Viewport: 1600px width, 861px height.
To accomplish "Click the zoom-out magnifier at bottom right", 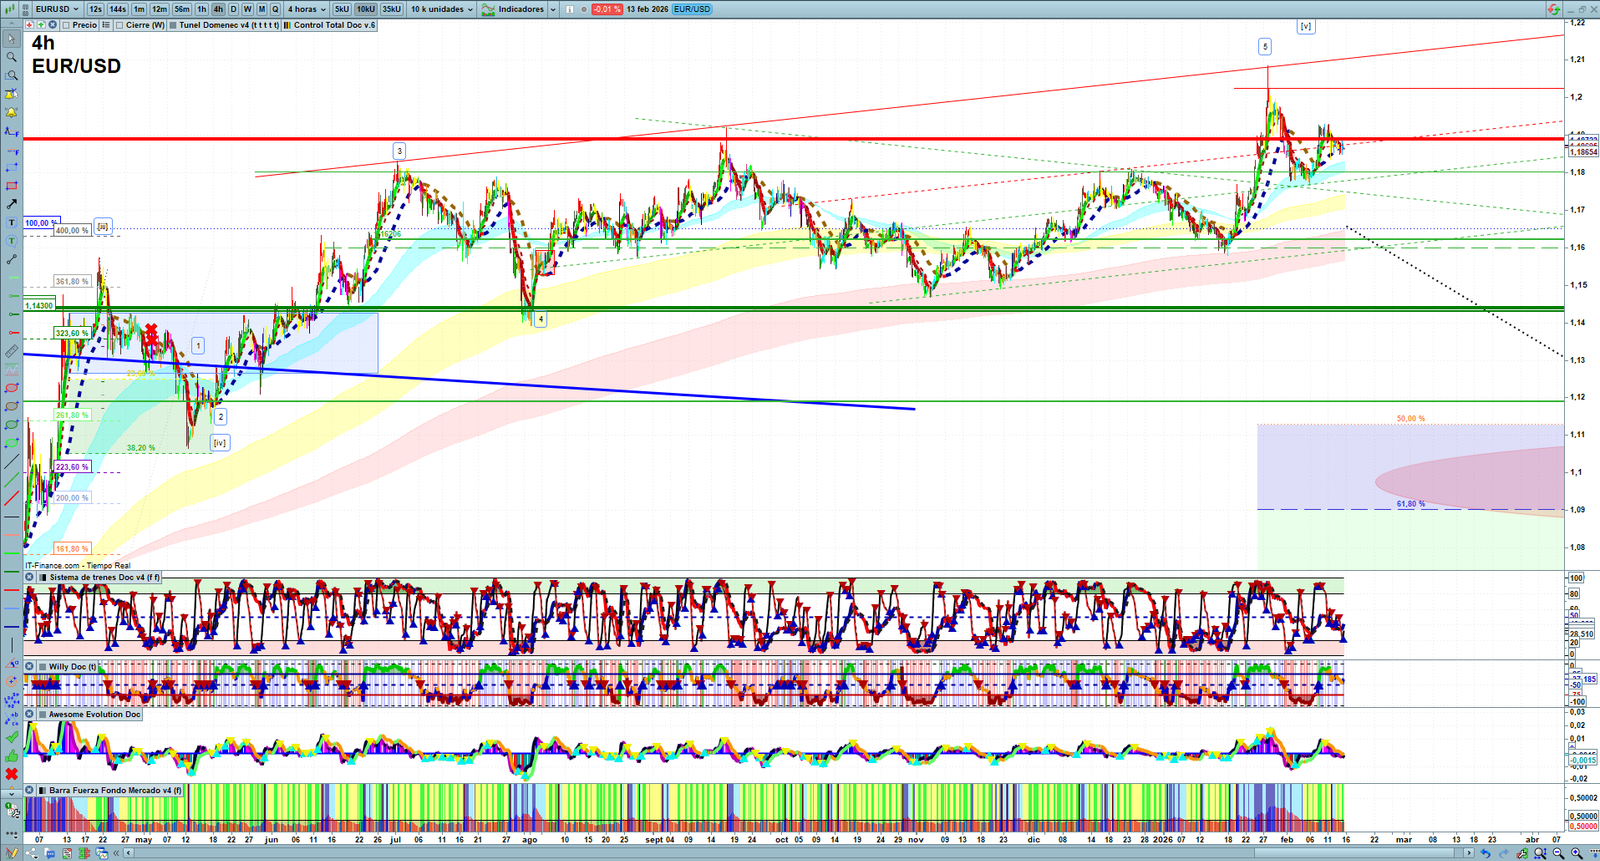I will coord(1558,853).
